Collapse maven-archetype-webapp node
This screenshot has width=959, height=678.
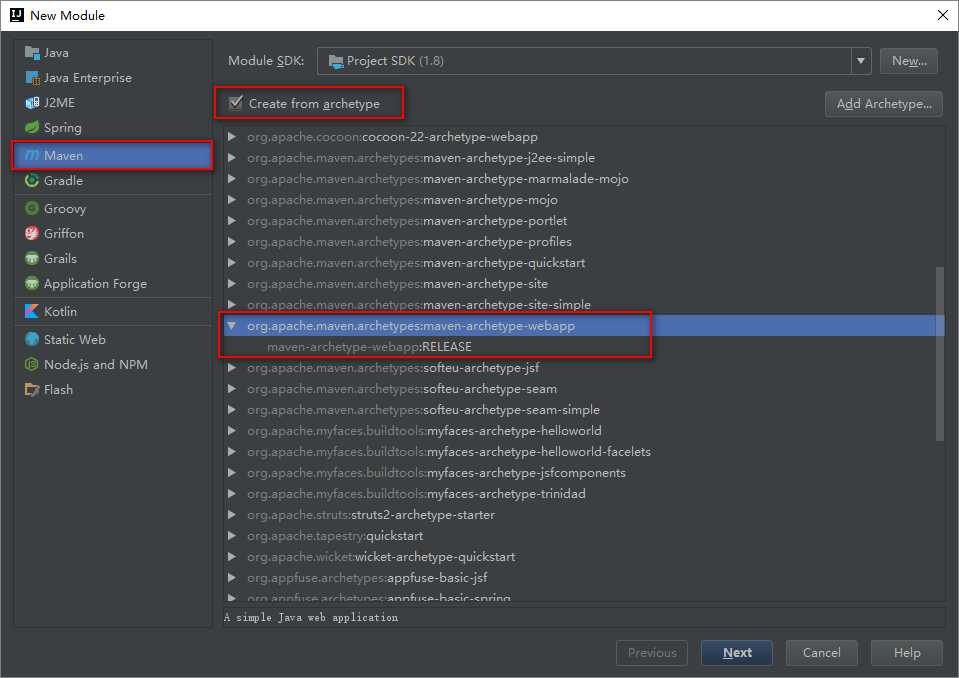click(x=232, y=325)
